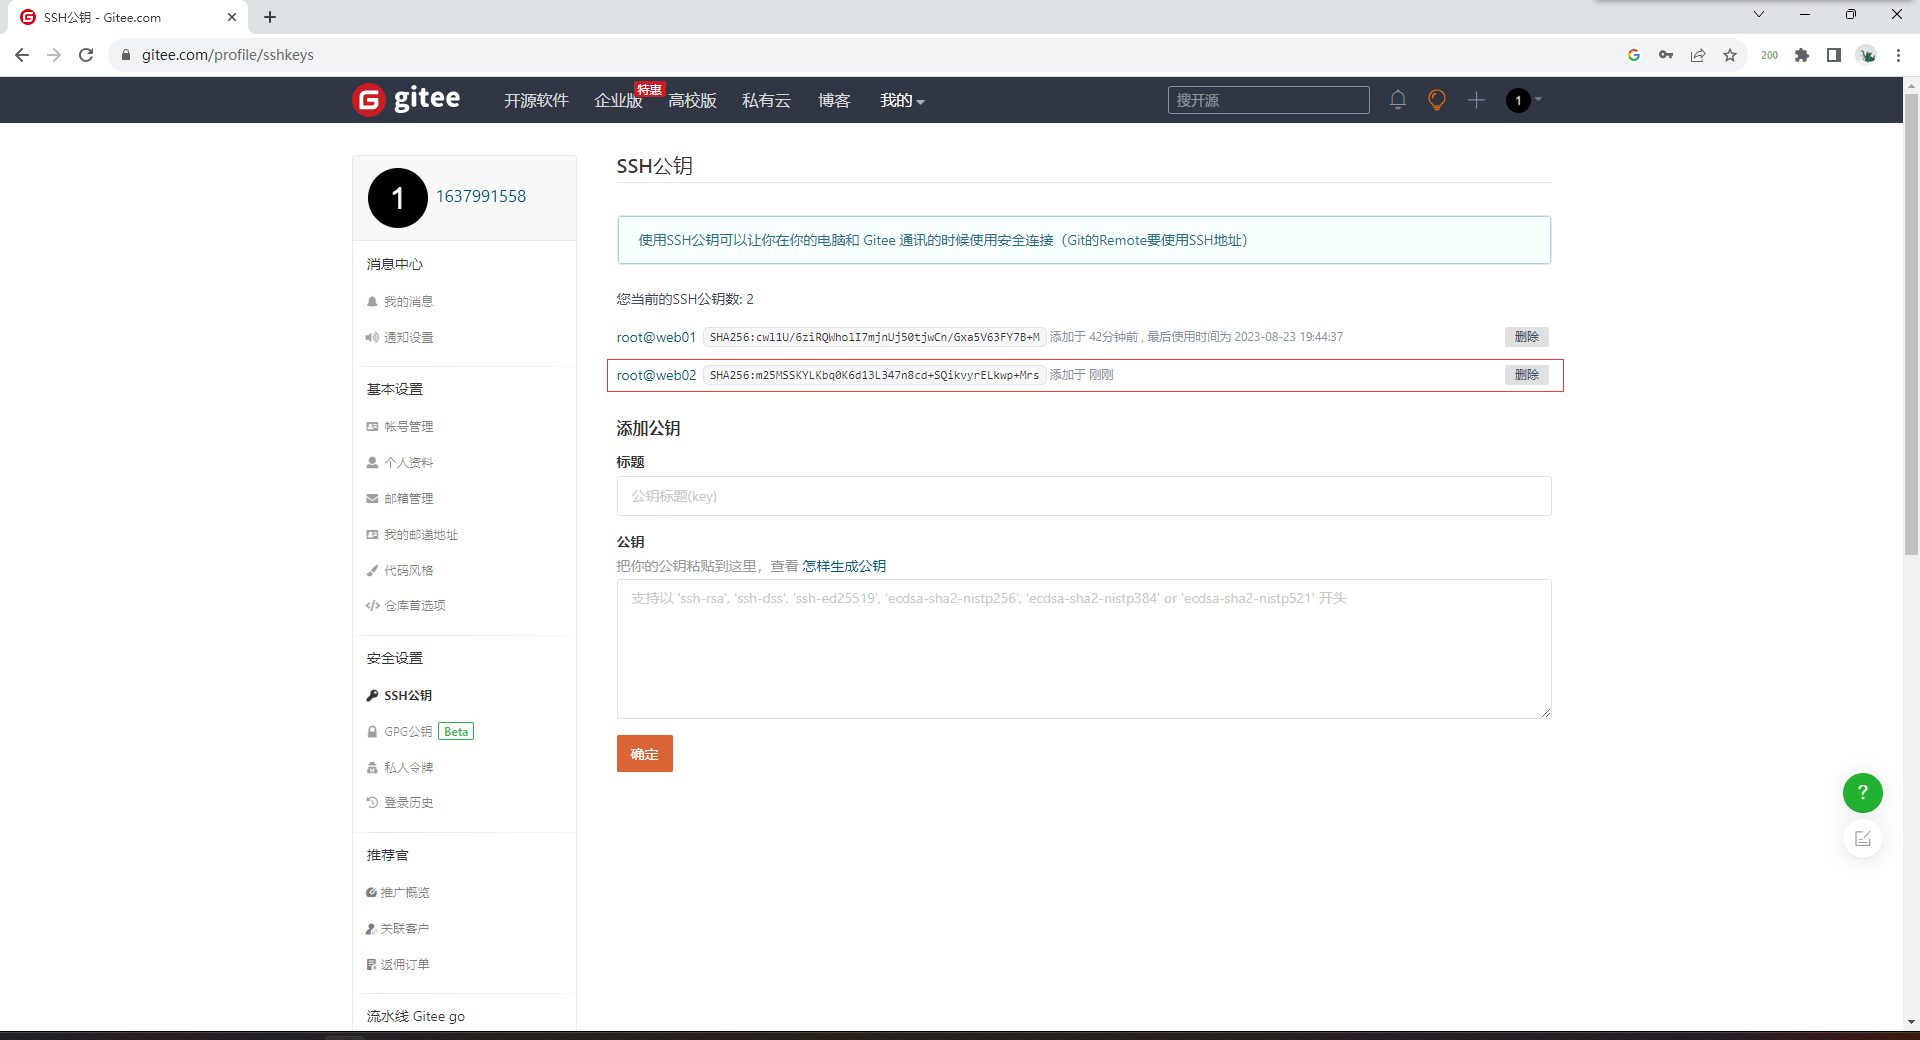Select GPG公钥 in the sidebar
Viewport: 1920px width, 1040px height.
tap(408, 732)
